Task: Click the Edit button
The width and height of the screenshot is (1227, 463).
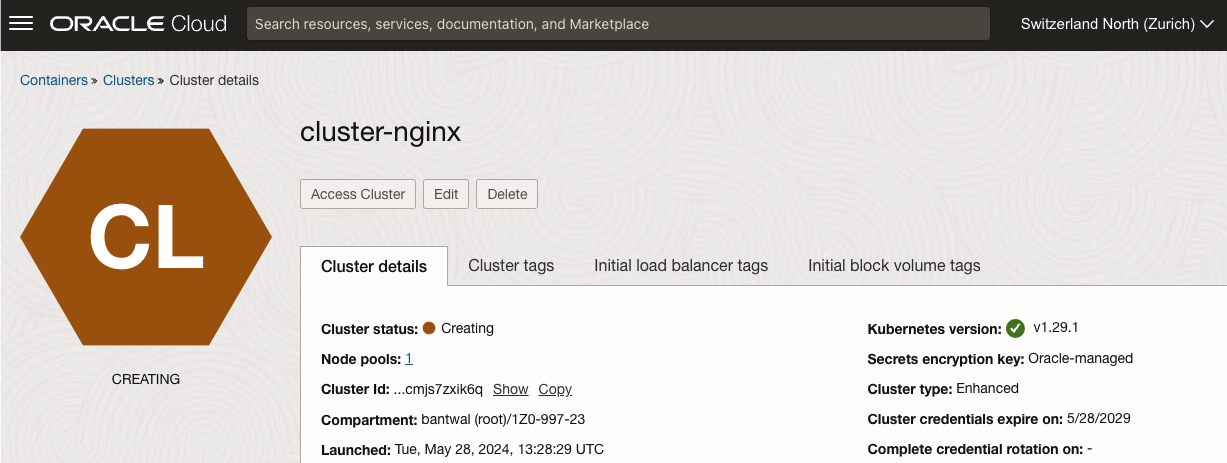Action: 446,194
